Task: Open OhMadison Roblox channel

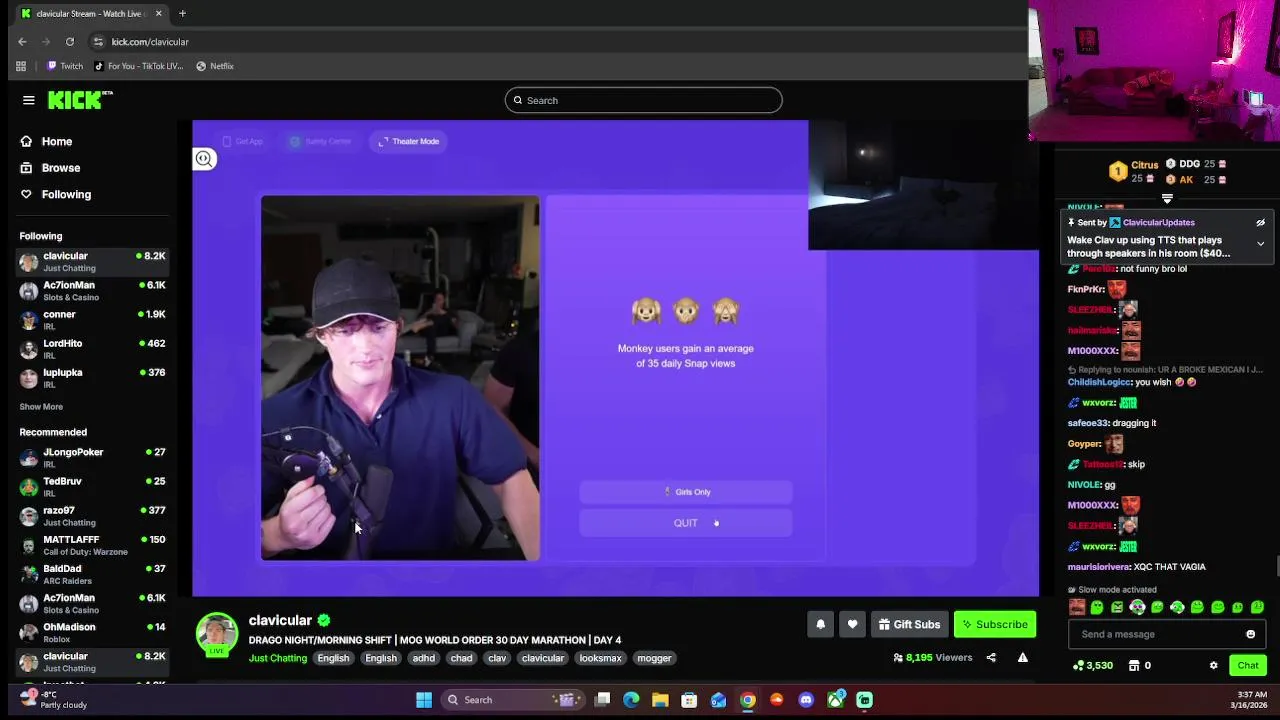Action: [x=93, y=632]
